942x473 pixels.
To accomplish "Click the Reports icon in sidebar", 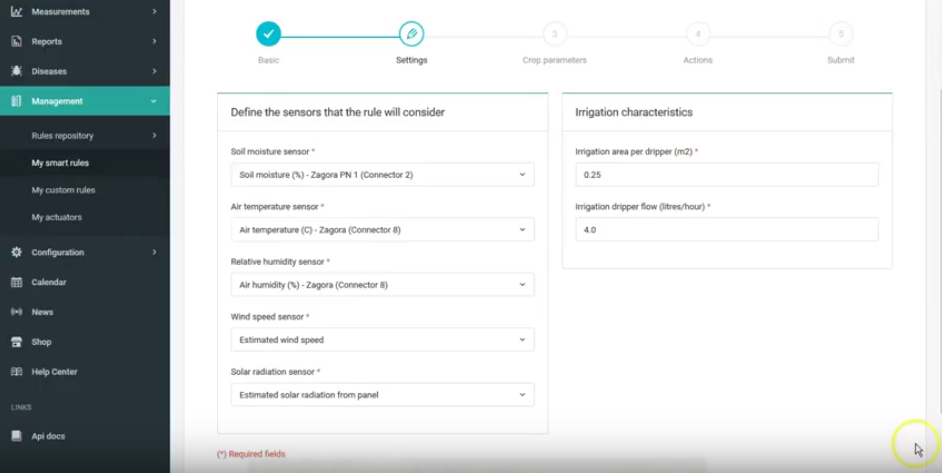I will (x=16, y=42).
